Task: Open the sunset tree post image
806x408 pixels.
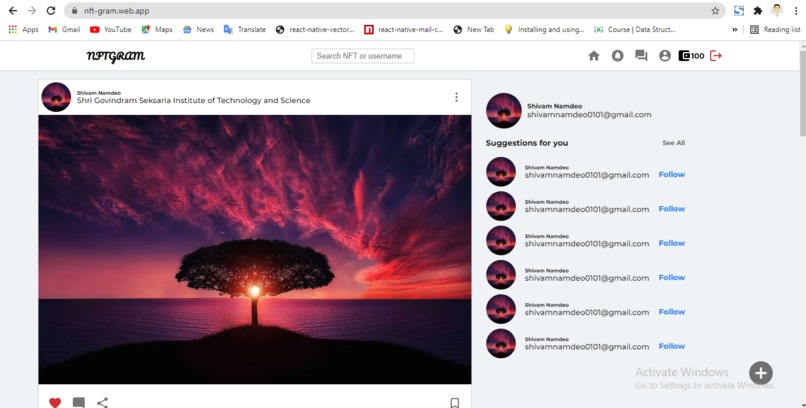Action: click(254, 249)
